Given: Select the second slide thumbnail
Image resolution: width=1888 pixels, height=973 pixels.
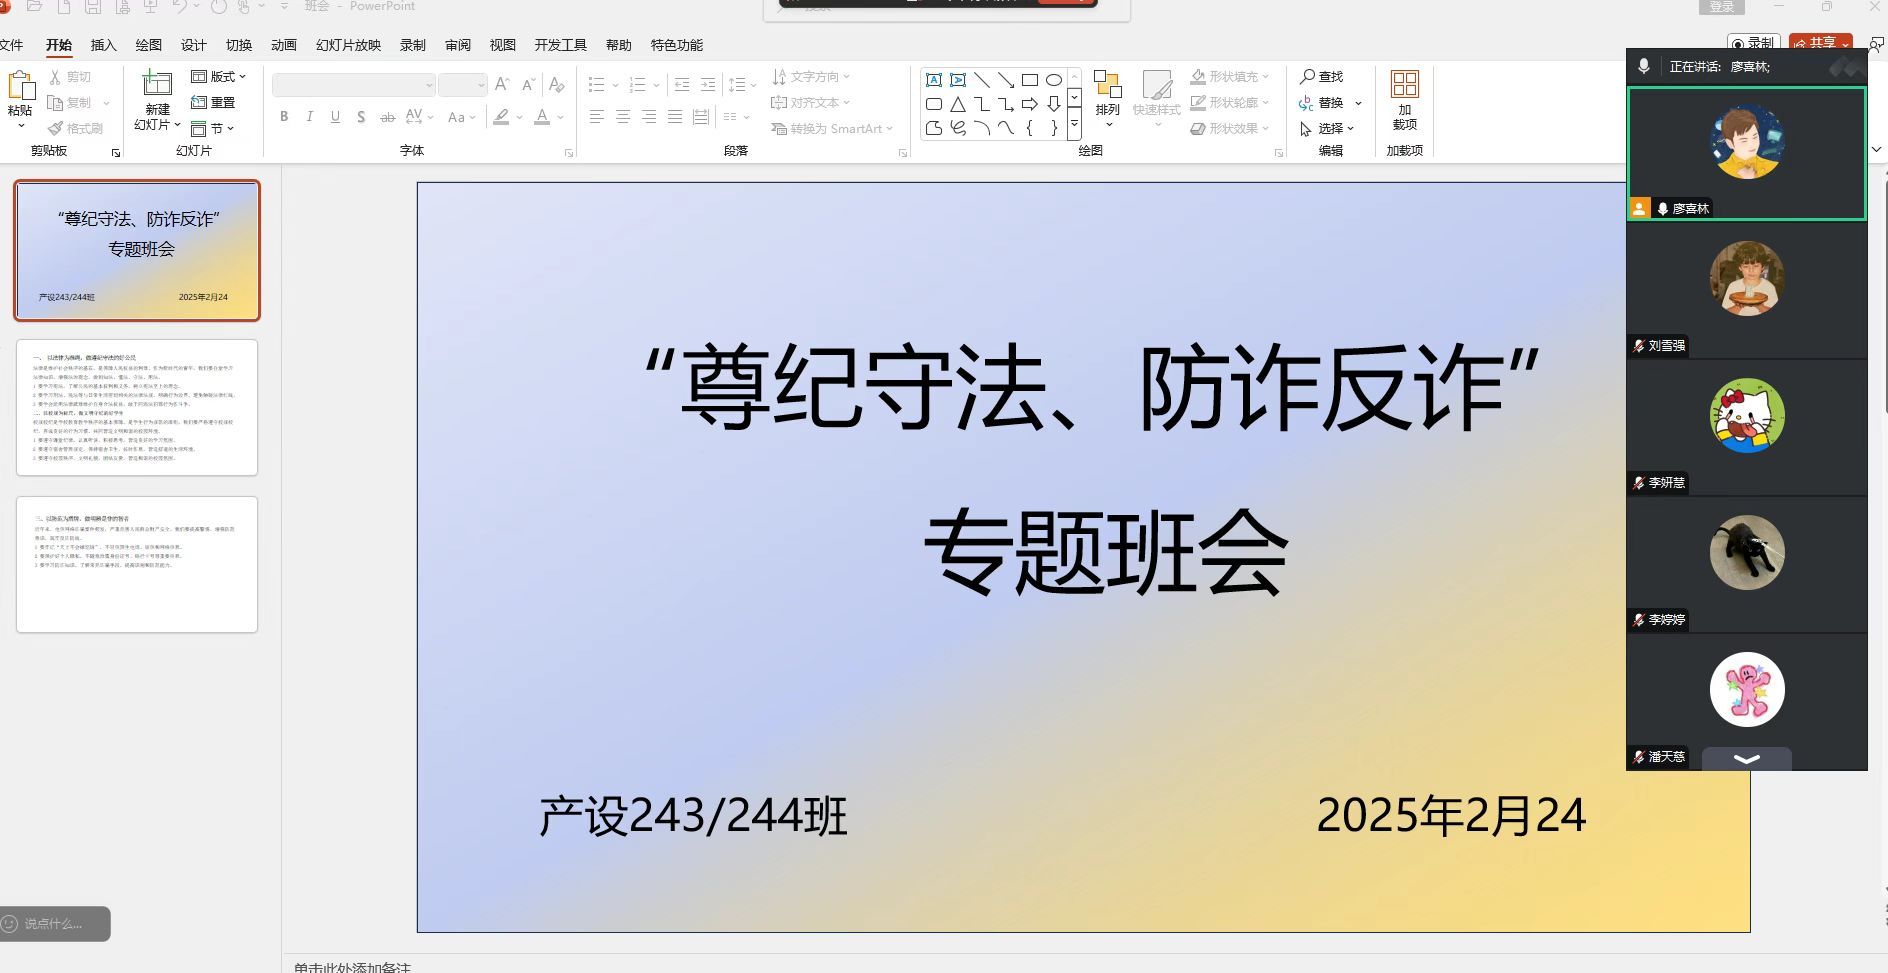Looking at the screenshot, I should 137,407.
